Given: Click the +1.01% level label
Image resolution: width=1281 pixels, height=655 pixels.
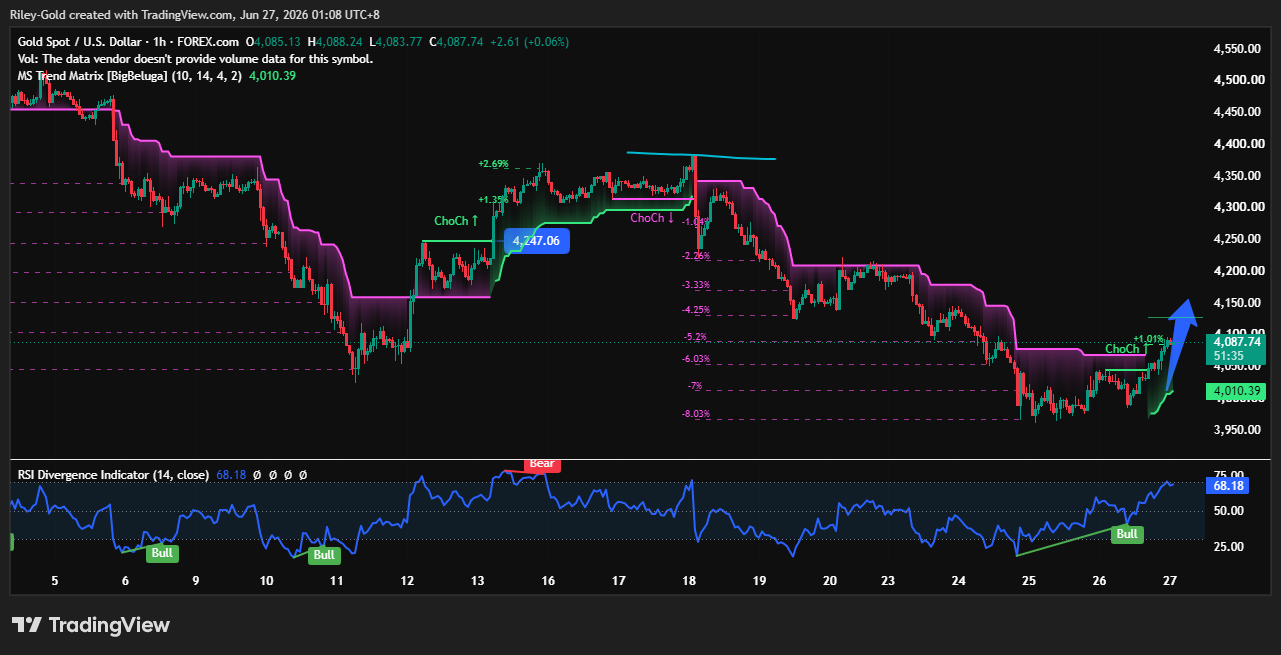Looking at the screenshot, I should 1149,338.
